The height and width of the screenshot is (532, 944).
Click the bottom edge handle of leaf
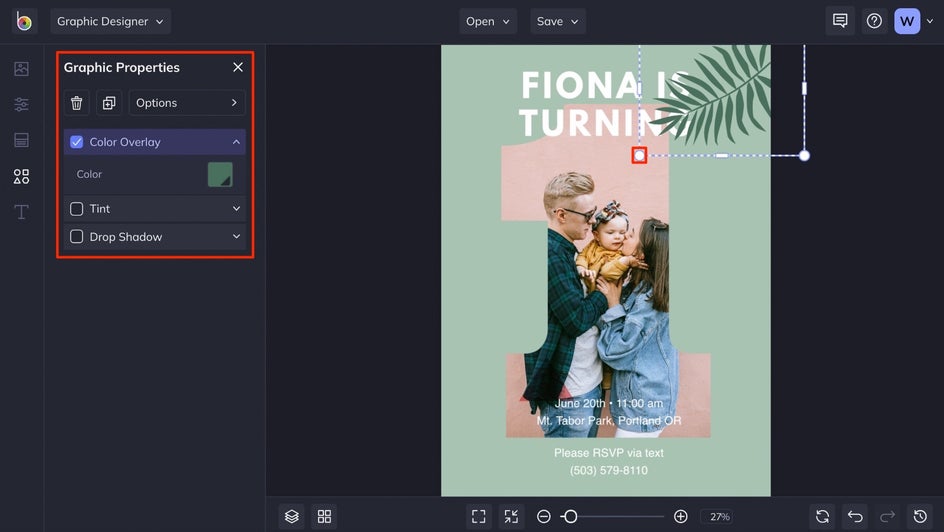(722, 155)
